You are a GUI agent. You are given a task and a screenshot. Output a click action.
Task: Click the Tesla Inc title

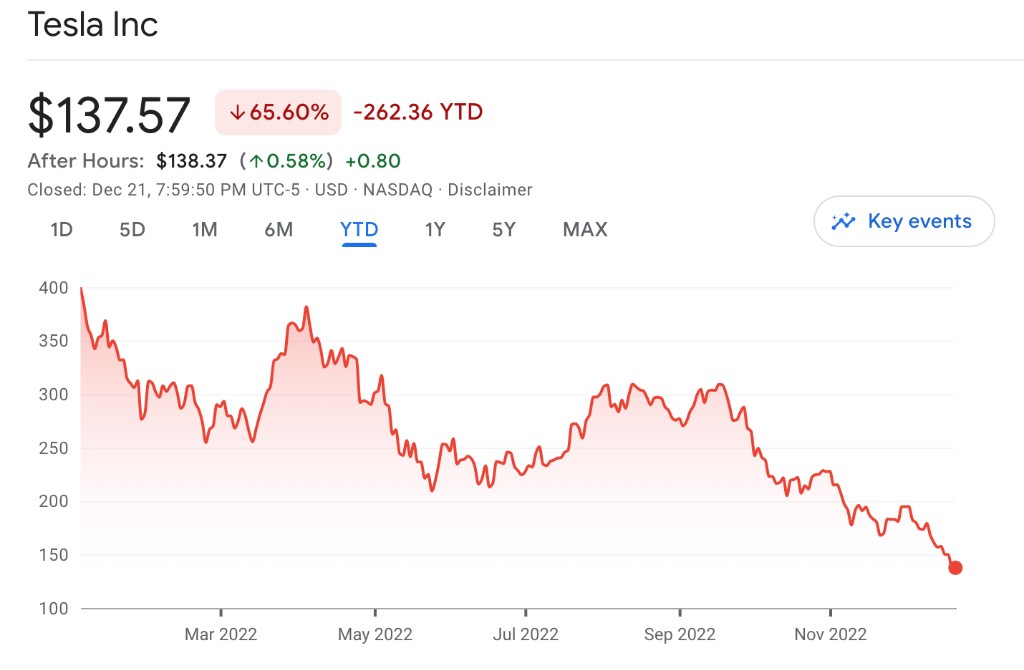tap(93, 24)
